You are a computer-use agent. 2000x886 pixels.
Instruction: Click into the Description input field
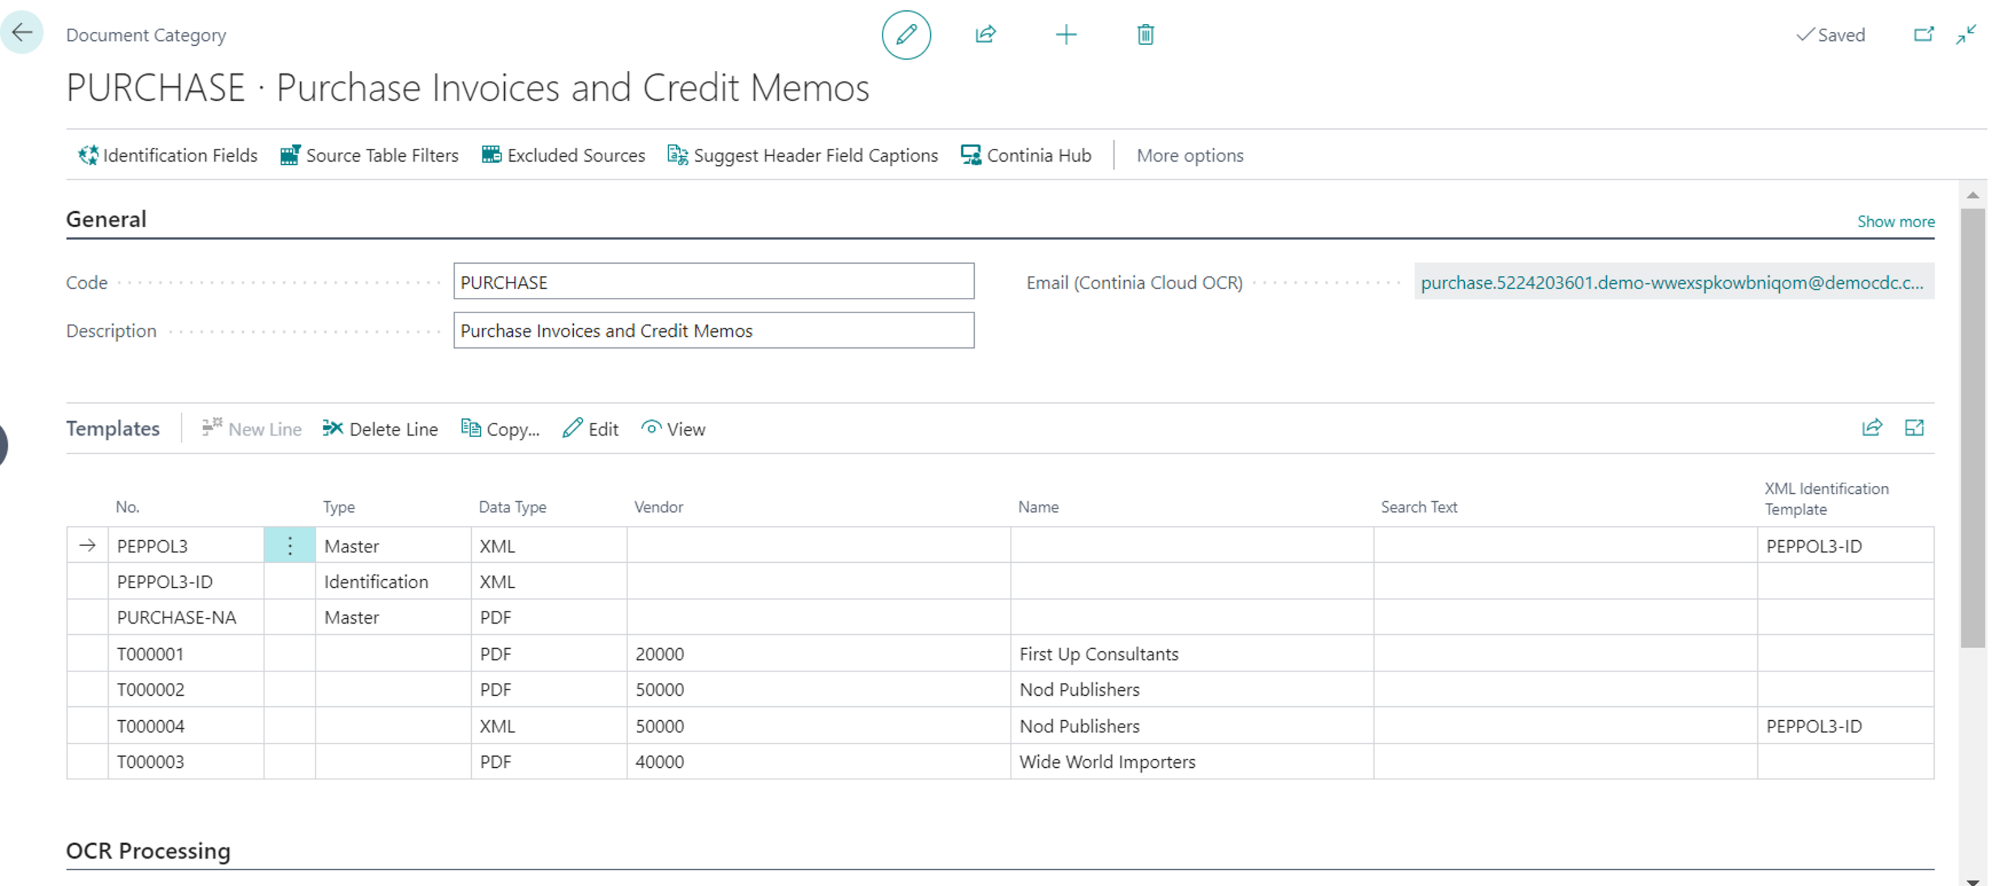(713, 331)
